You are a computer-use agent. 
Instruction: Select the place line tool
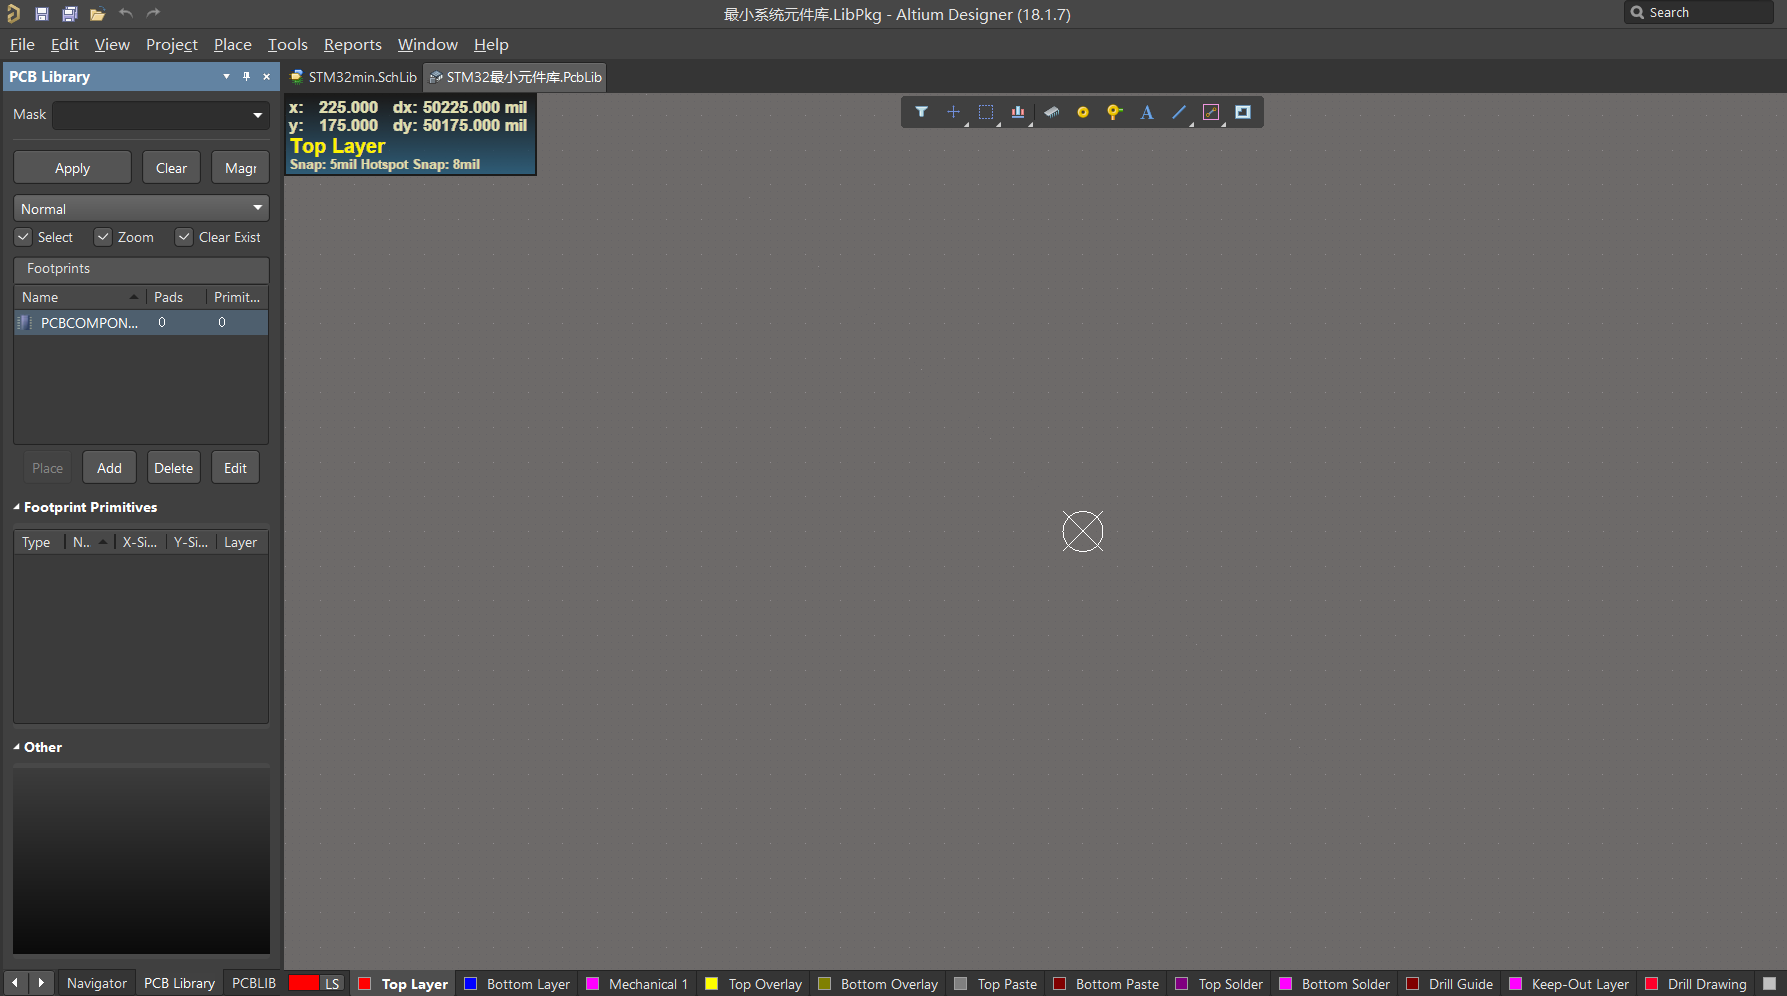point(1179,112)
